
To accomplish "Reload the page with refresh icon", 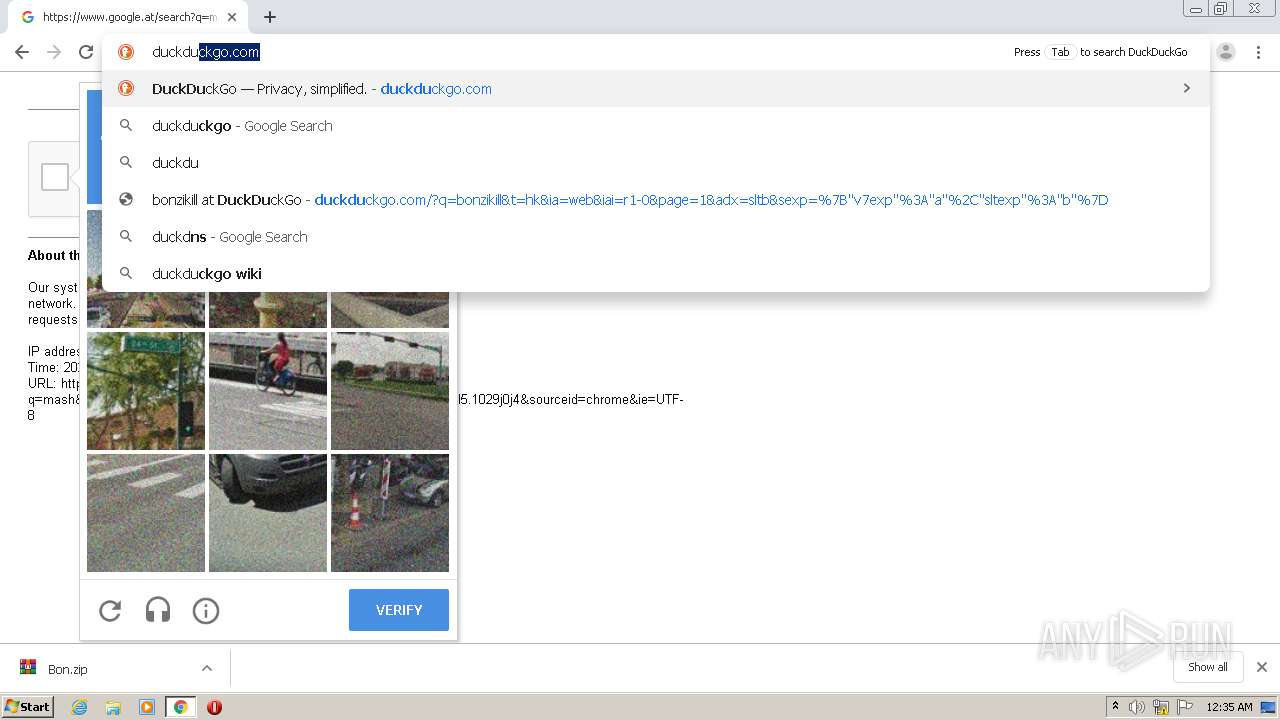I will pyautogui.click(x=86, y=52).
